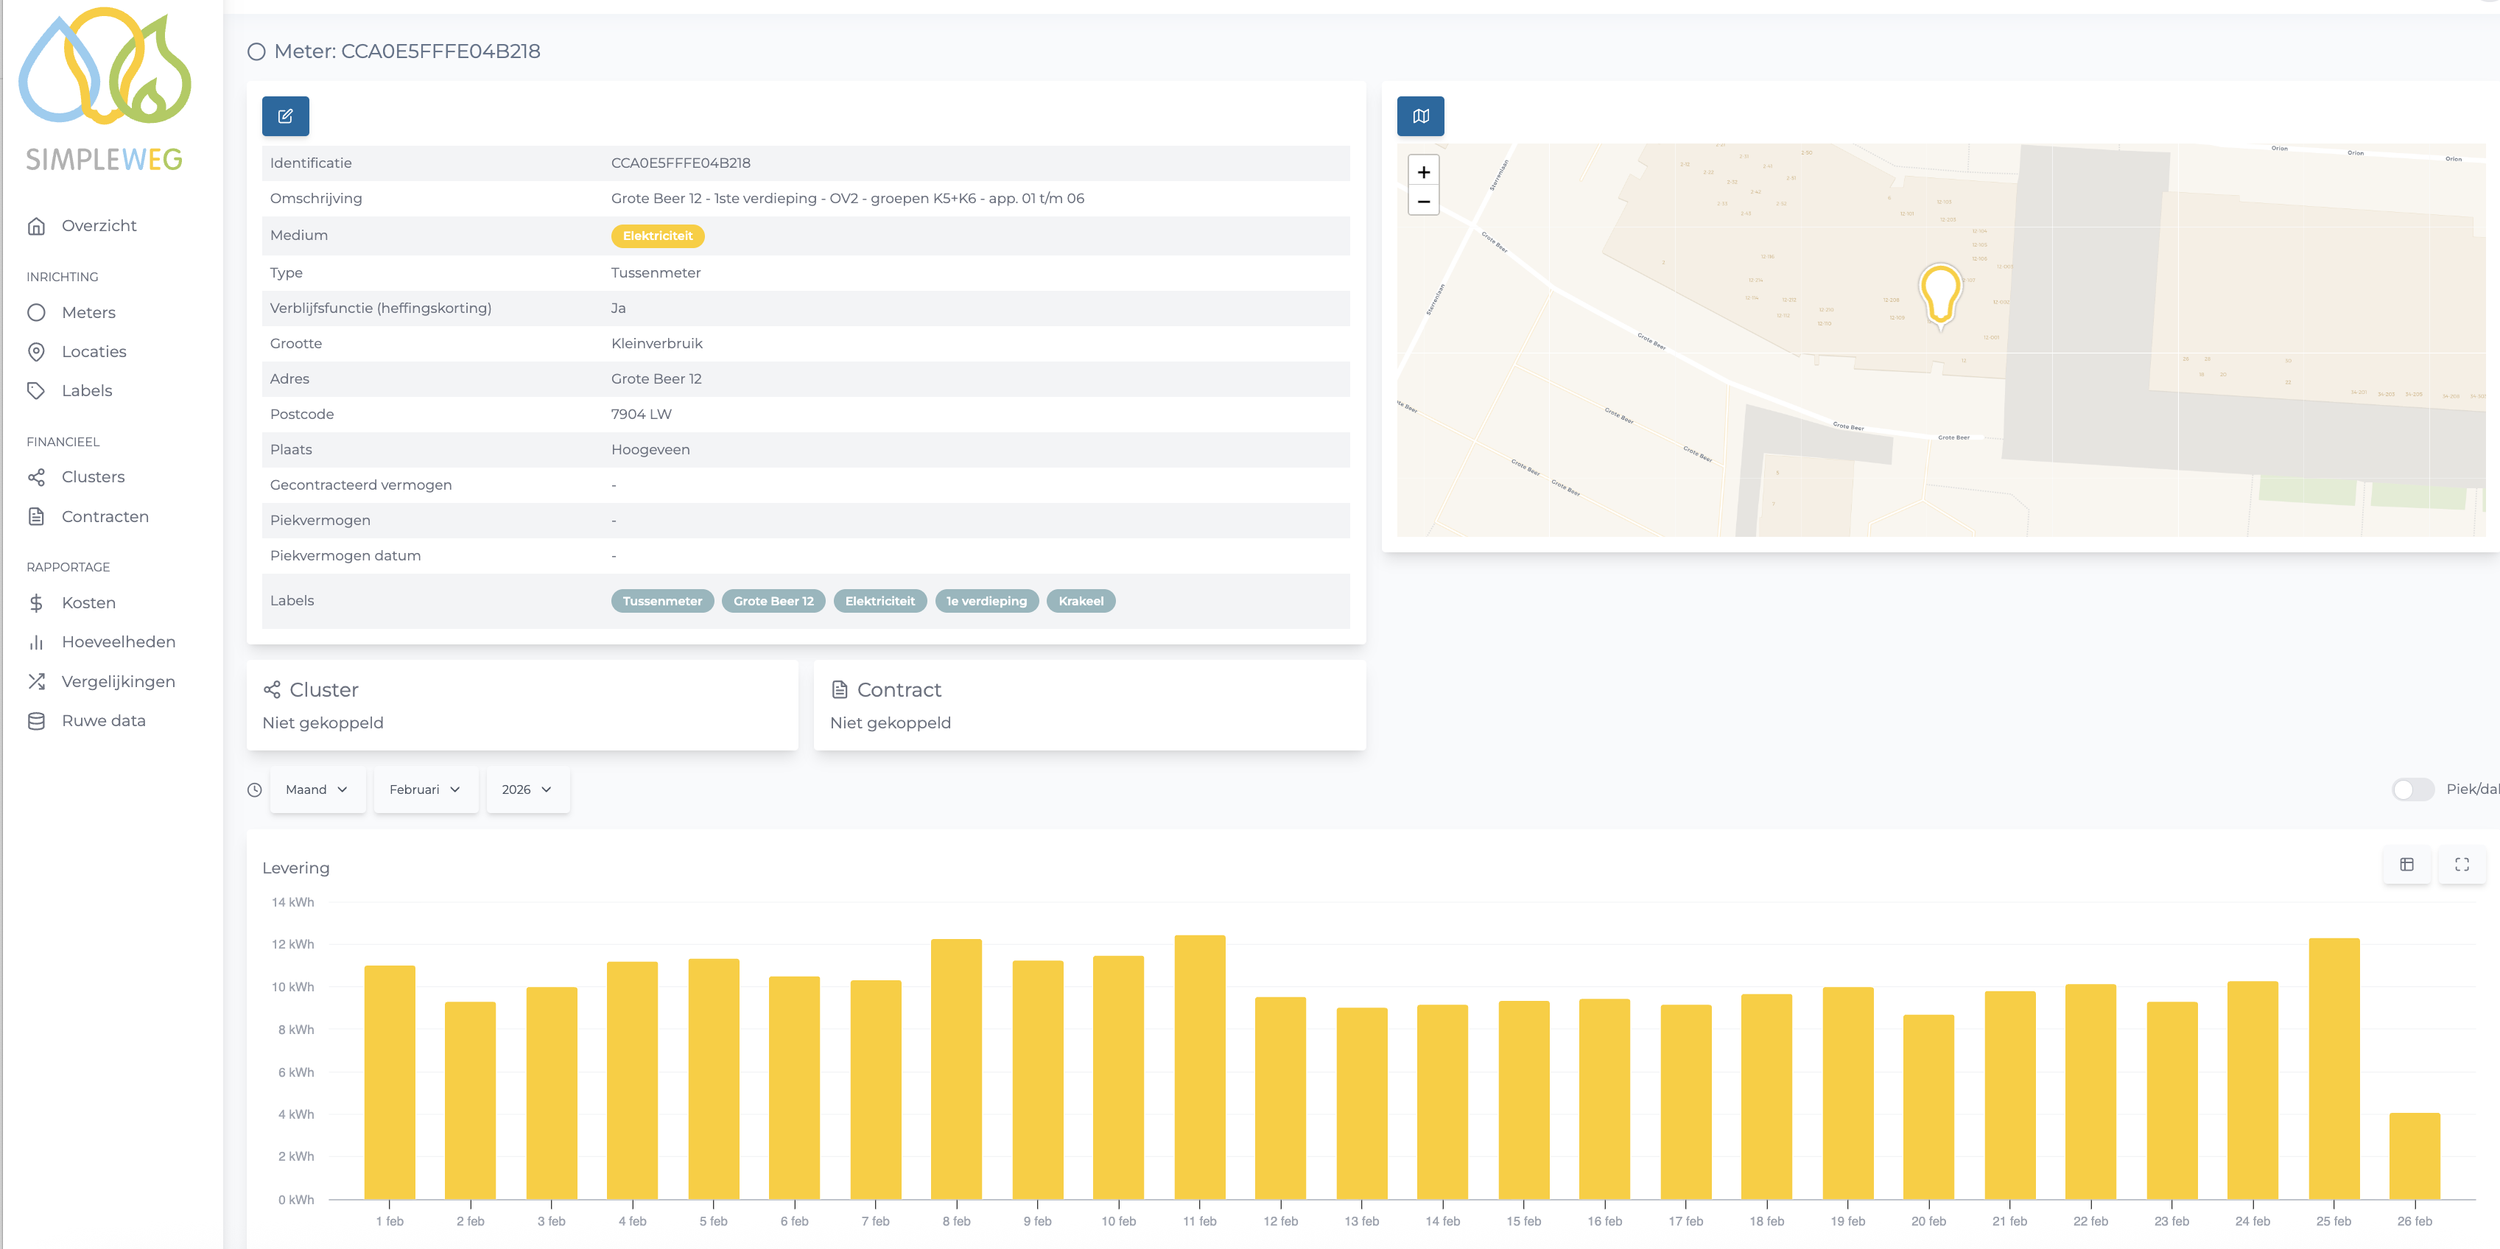
Task: Open the Februari month dropdown
Action: 425,790
